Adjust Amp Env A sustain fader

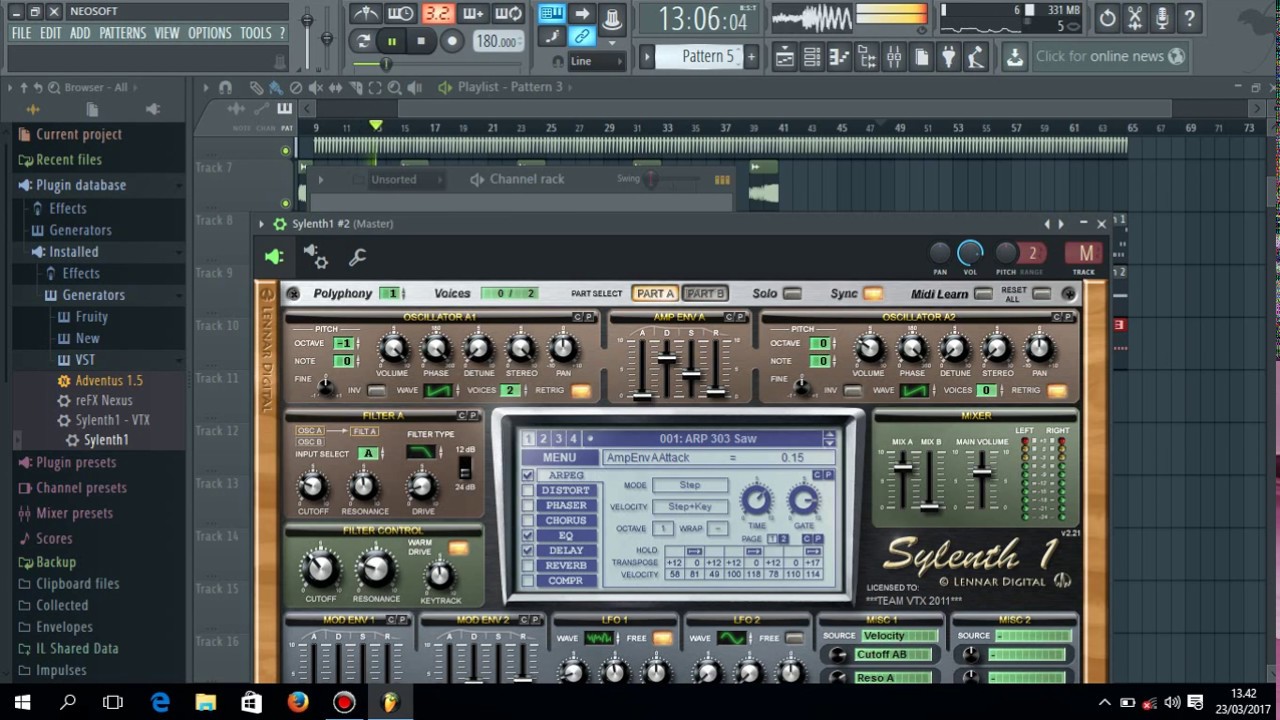[x=691, y=374]
